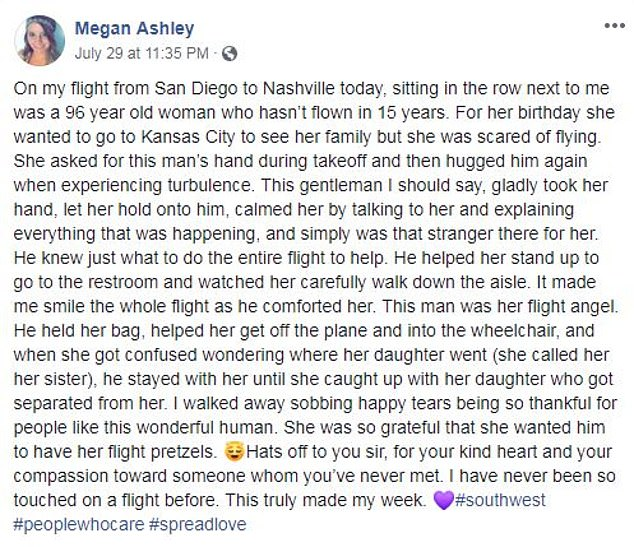Open the #peoplewhocare hashtag
This screenshot has height=547, width=634.
pyautogui.click(x=74, y=525)
